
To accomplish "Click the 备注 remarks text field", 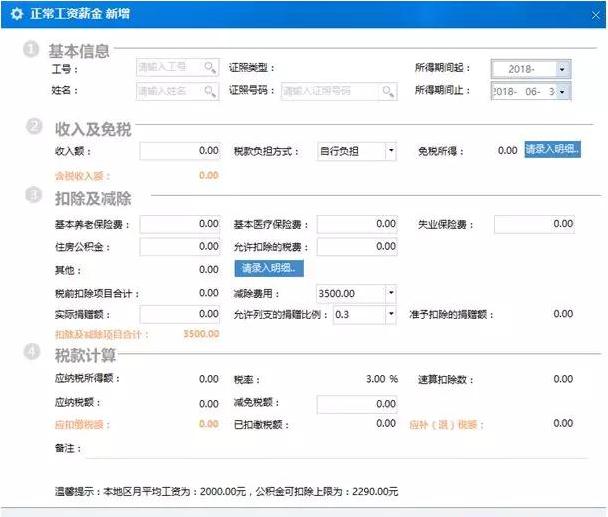I will click(330, 449).
